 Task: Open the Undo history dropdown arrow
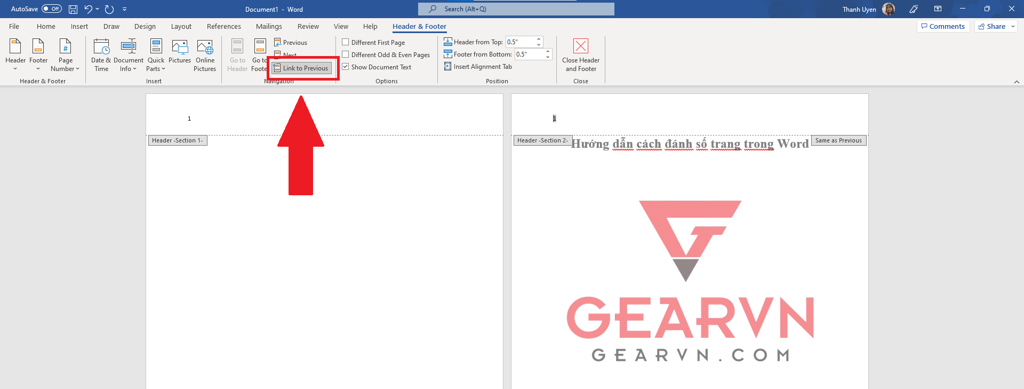click(97, 9)
